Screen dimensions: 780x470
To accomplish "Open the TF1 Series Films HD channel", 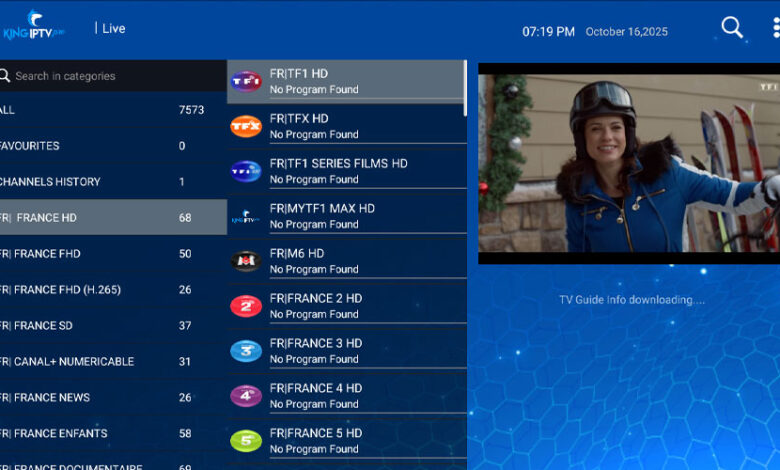I will click(338, 171).
